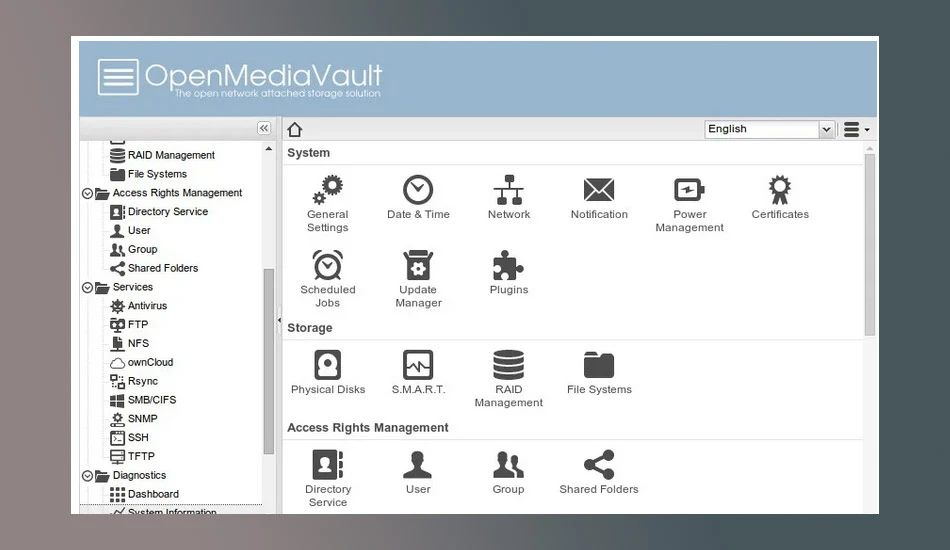This screenshot has height=550, width=950.
Task: Open Certificates icon
Action: pos(780,197)
